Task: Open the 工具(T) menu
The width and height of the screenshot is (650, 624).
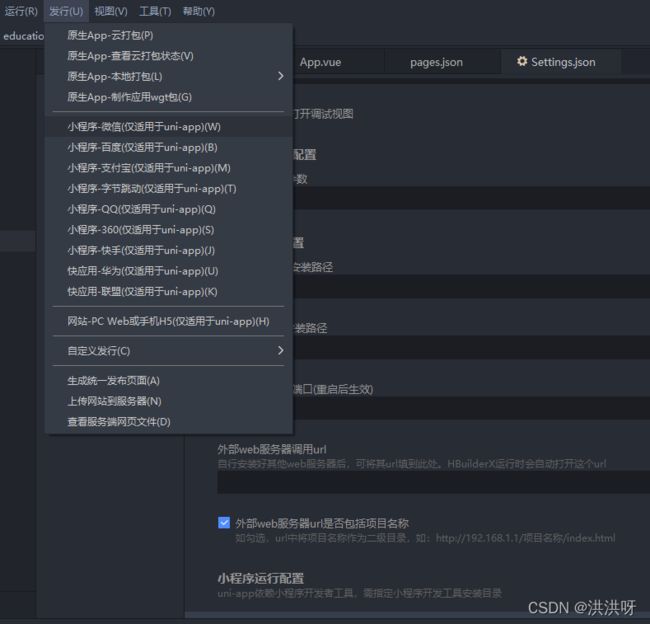Action: (155, 11)
